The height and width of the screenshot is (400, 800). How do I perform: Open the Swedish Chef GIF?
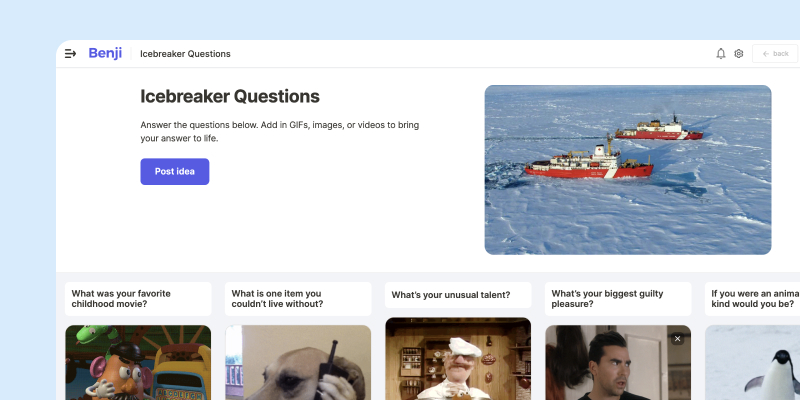[458, 359]
